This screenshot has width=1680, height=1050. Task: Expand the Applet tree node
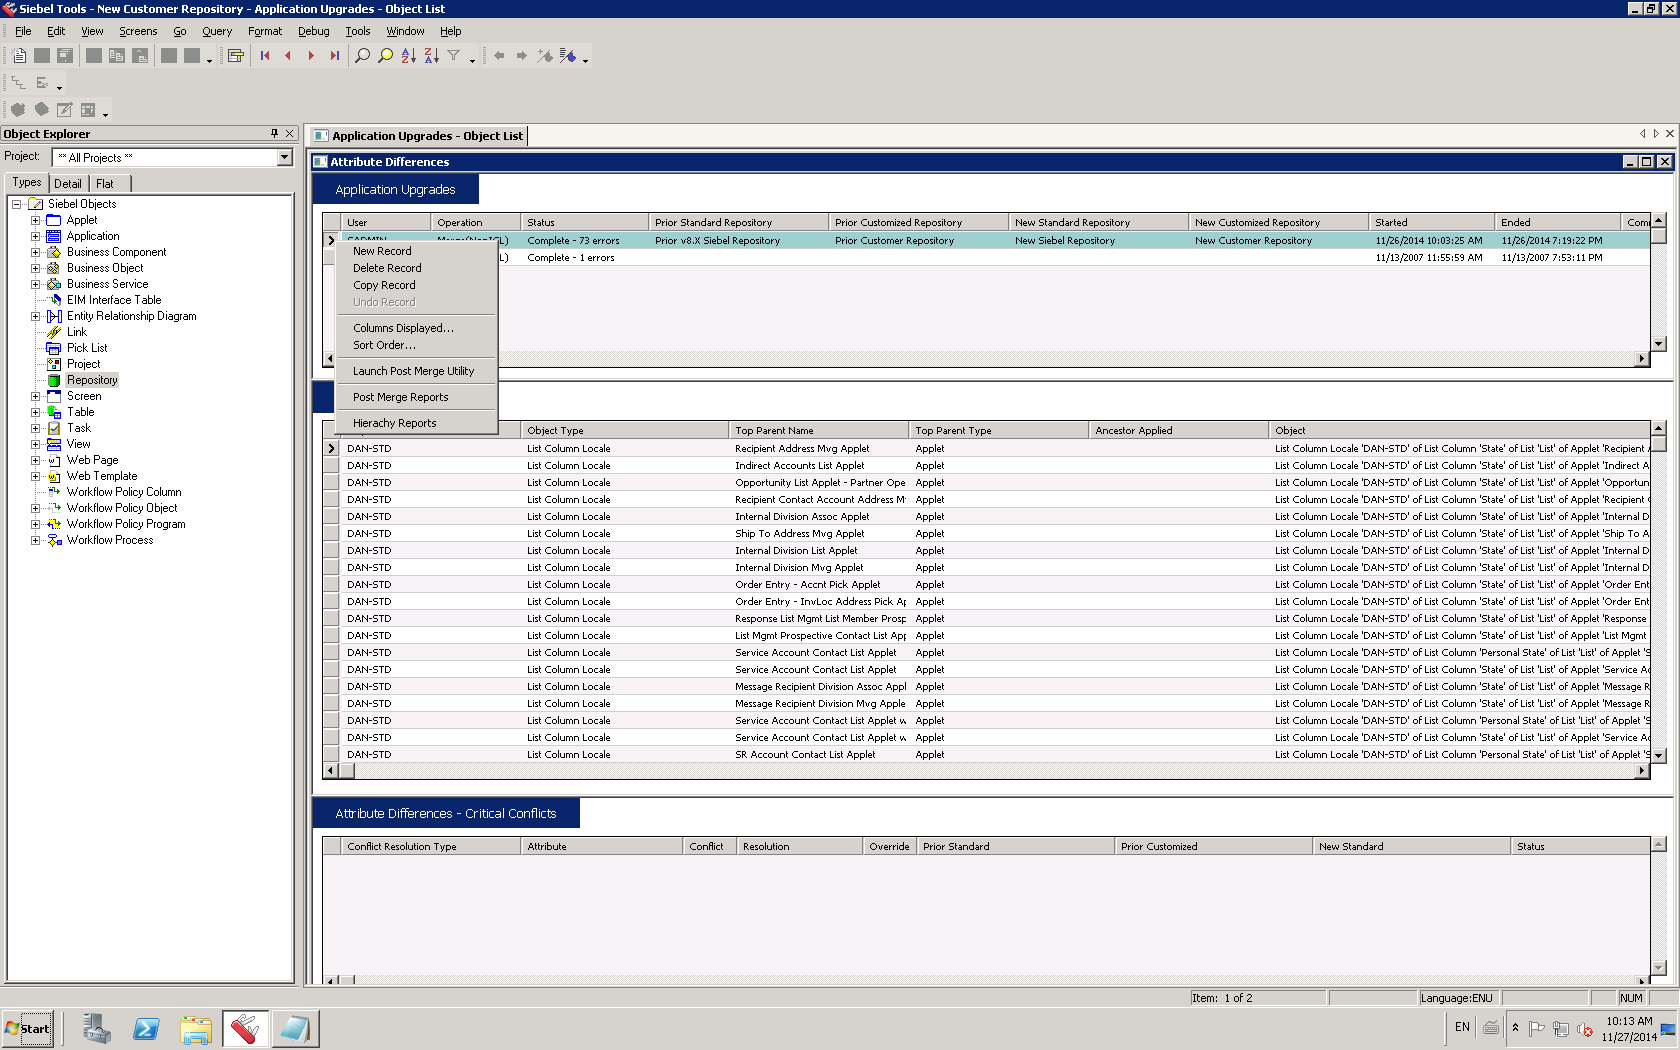tap(35, 220)
